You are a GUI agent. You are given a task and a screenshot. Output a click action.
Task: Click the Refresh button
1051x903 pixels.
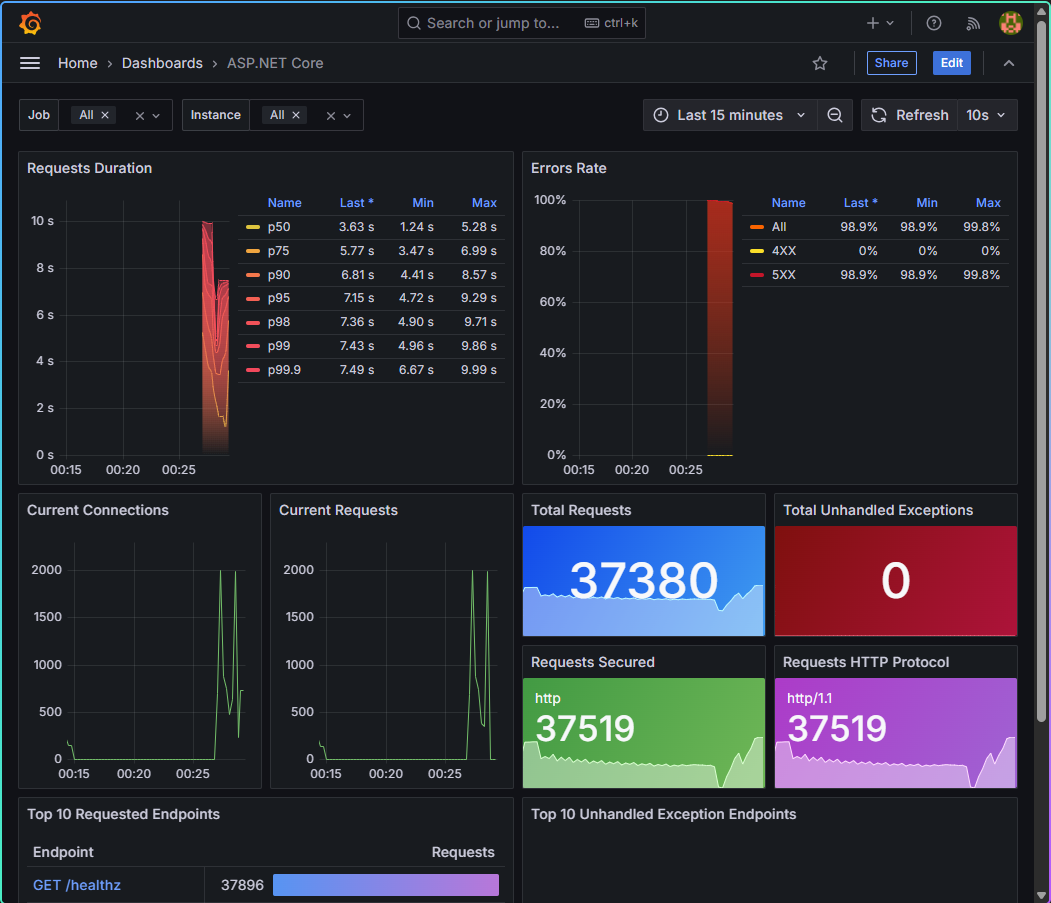coord(910,115)
